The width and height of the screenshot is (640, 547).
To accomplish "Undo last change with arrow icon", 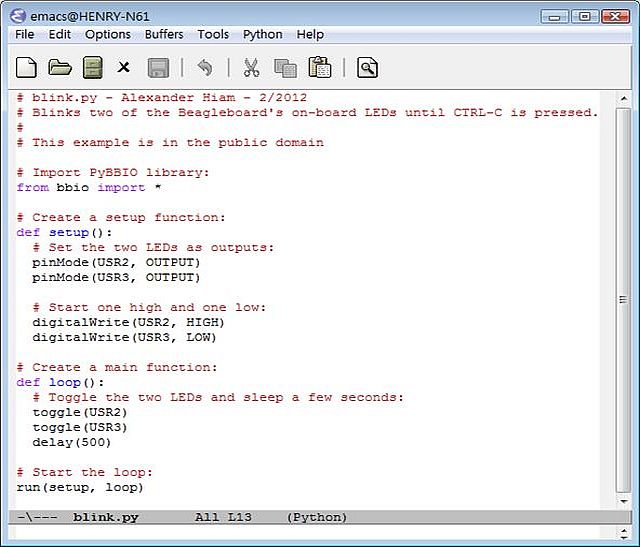I will coord(205,67).
